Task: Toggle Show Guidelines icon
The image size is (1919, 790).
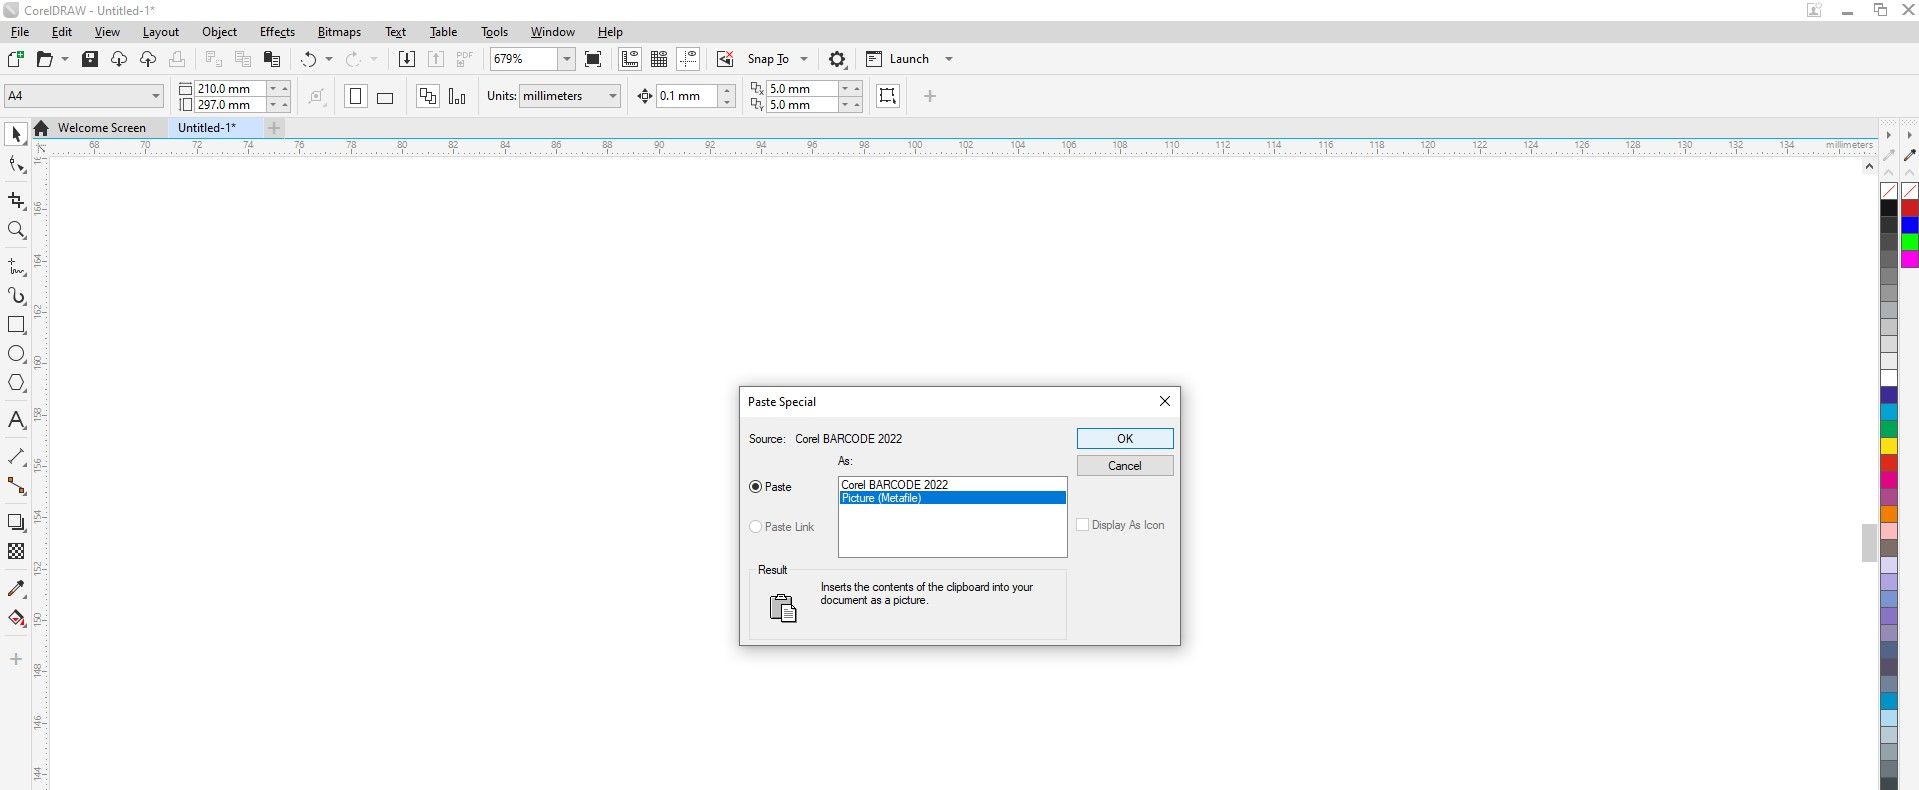Action: pyautogui.click(x=688, y=59)
